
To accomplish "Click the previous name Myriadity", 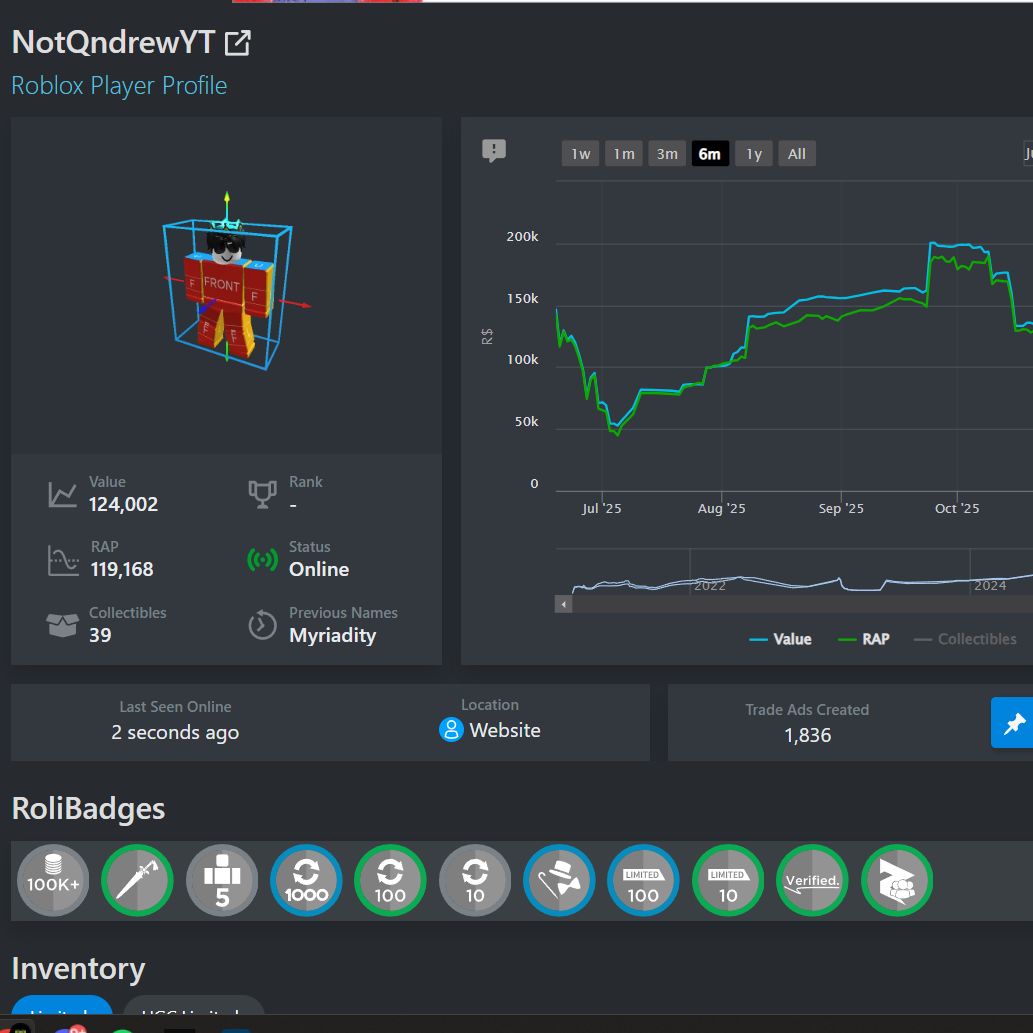I will point(333,636).
